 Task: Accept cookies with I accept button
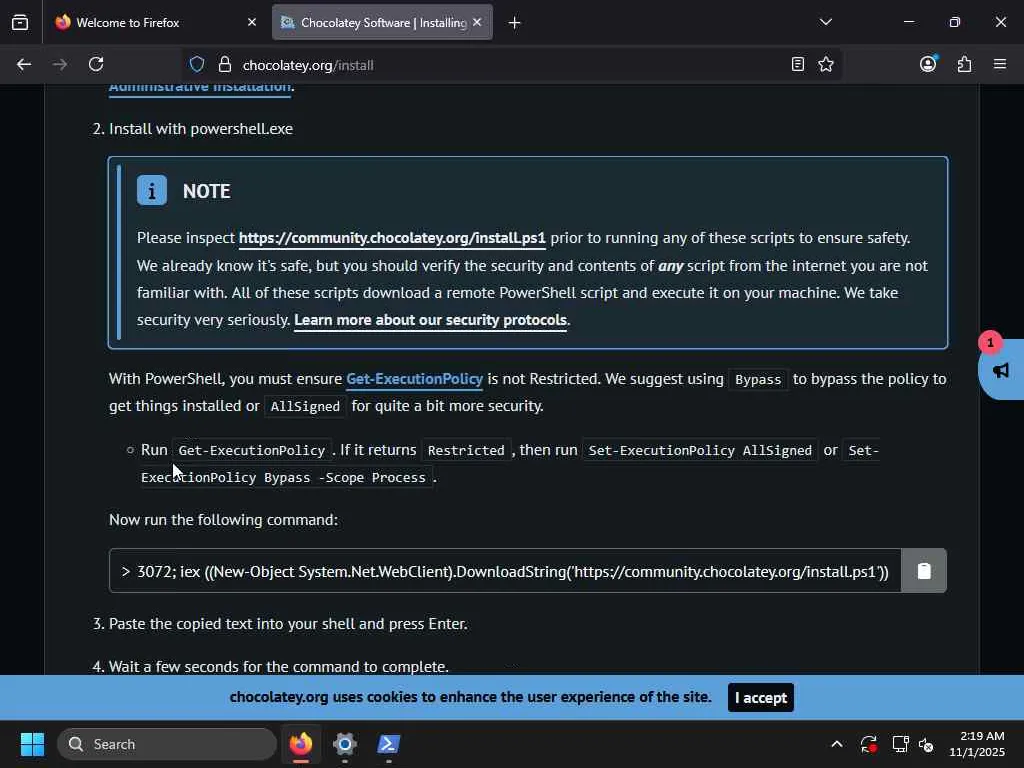761,697
